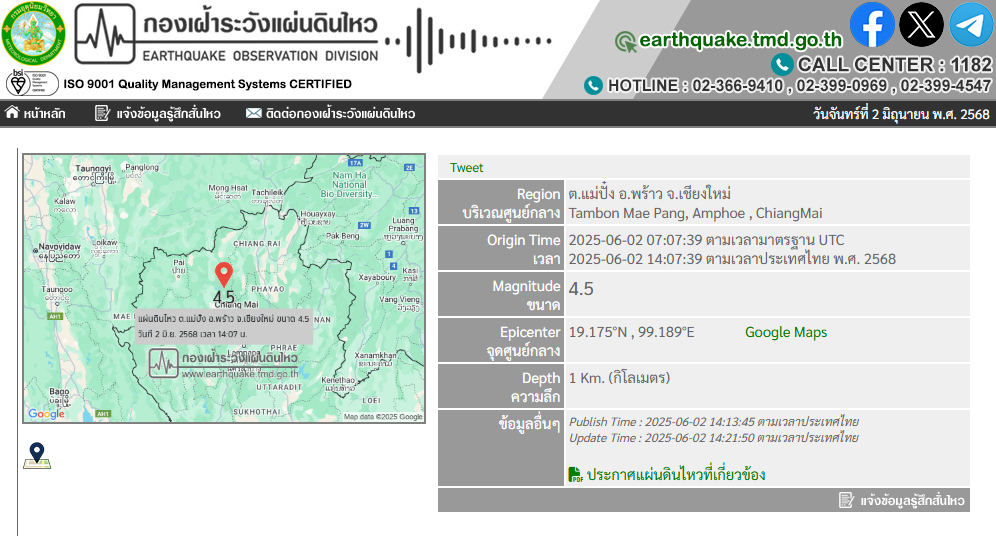Click the Google logo on the map
The height and width of the screenshot is (560, 996).
tap(46, 414)
